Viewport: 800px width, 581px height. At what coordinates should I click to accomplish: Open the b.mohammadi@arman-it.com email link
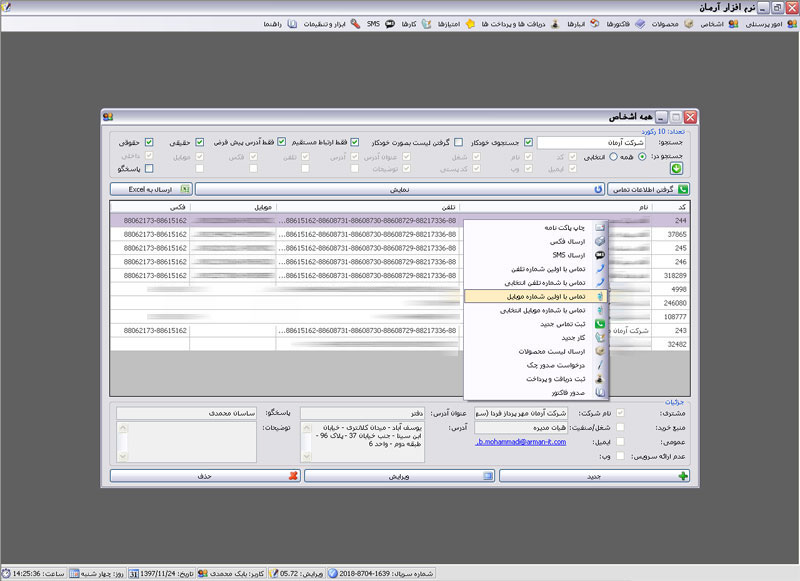click(x=520, y=442)
